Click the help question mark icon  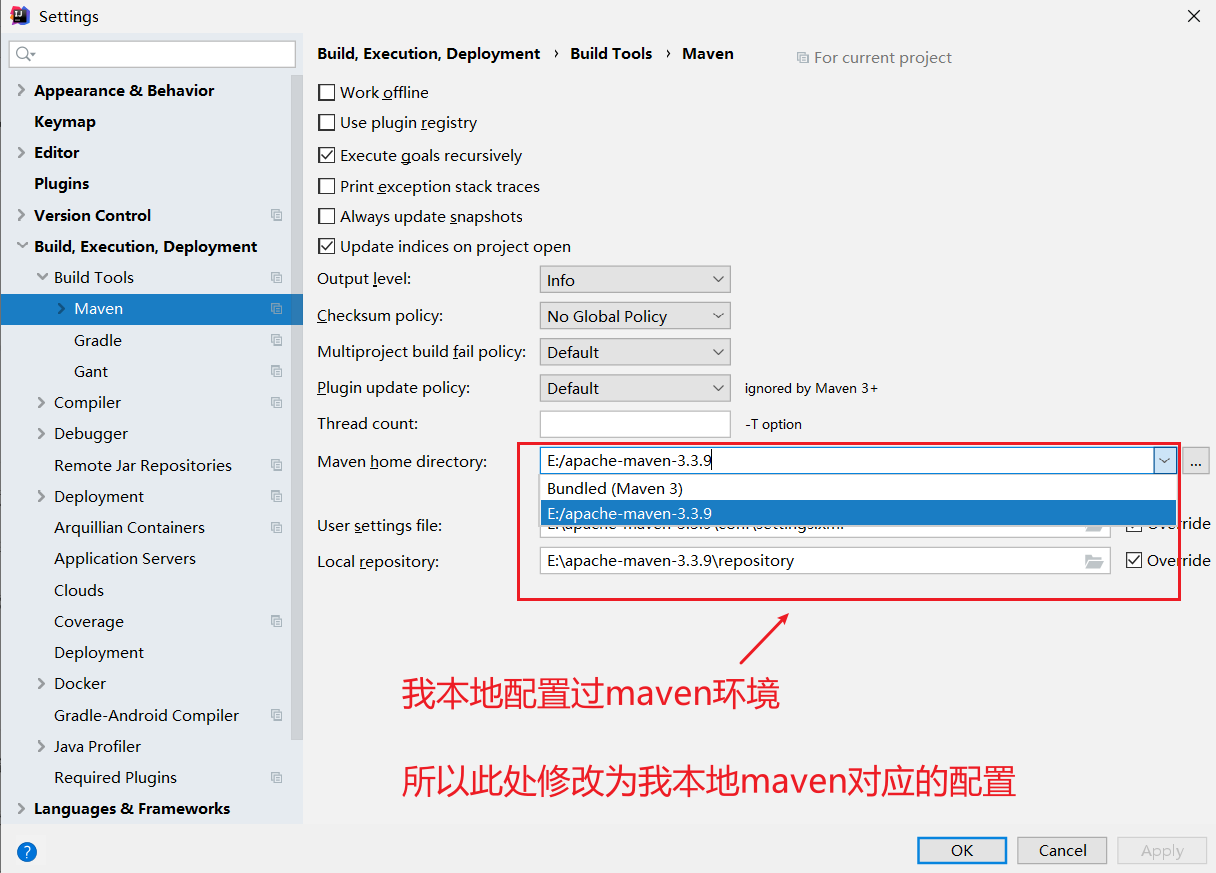[x=27, y=852]
